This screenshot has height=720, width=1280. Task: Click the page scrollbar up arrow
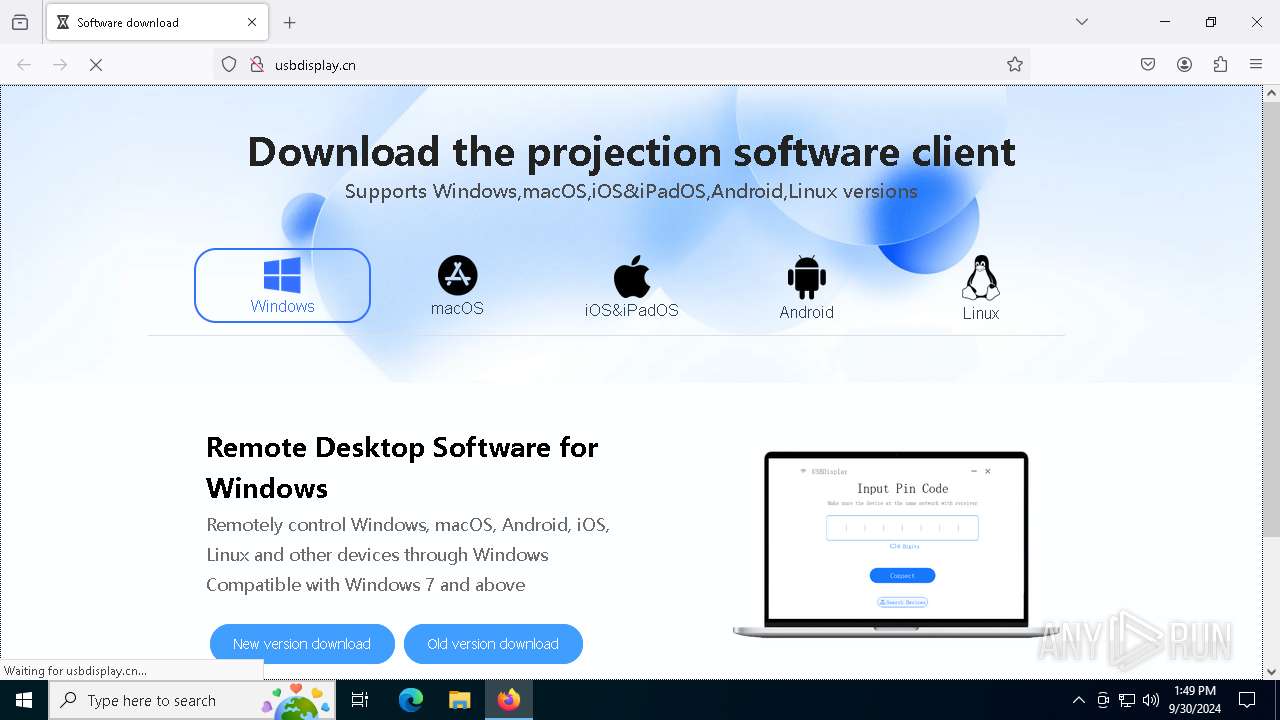click(1271, 93)
